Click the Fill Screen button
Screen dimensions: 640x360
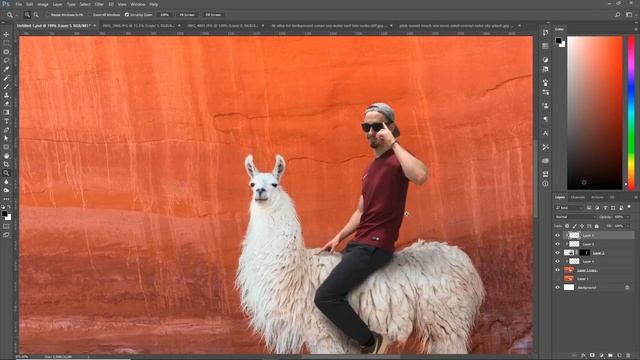(x=213, y=15)
